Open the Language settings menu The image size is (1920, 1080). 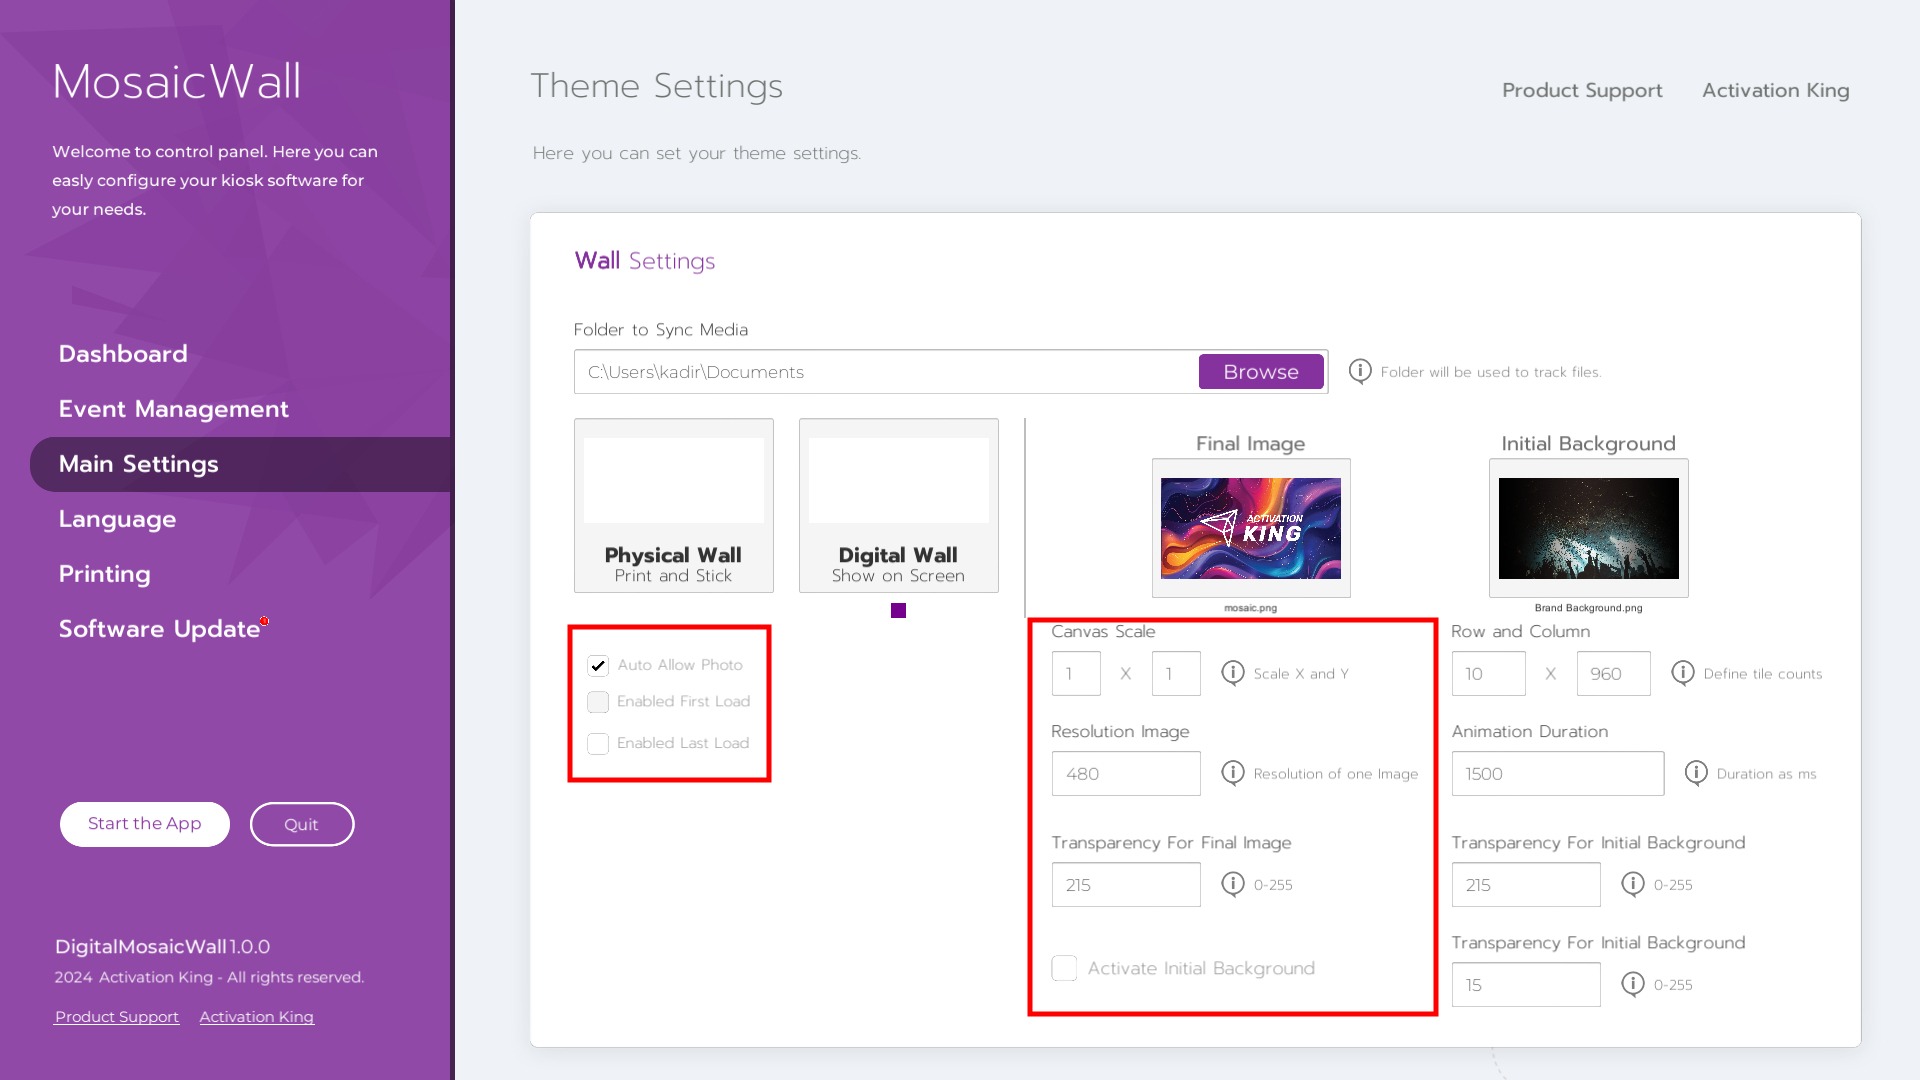pos(117,519)
